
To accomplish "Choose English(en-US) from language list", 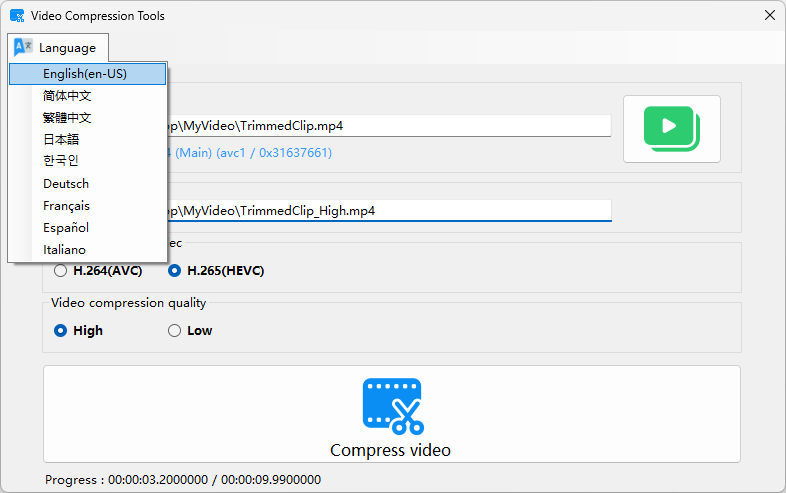I will [87, 74].
